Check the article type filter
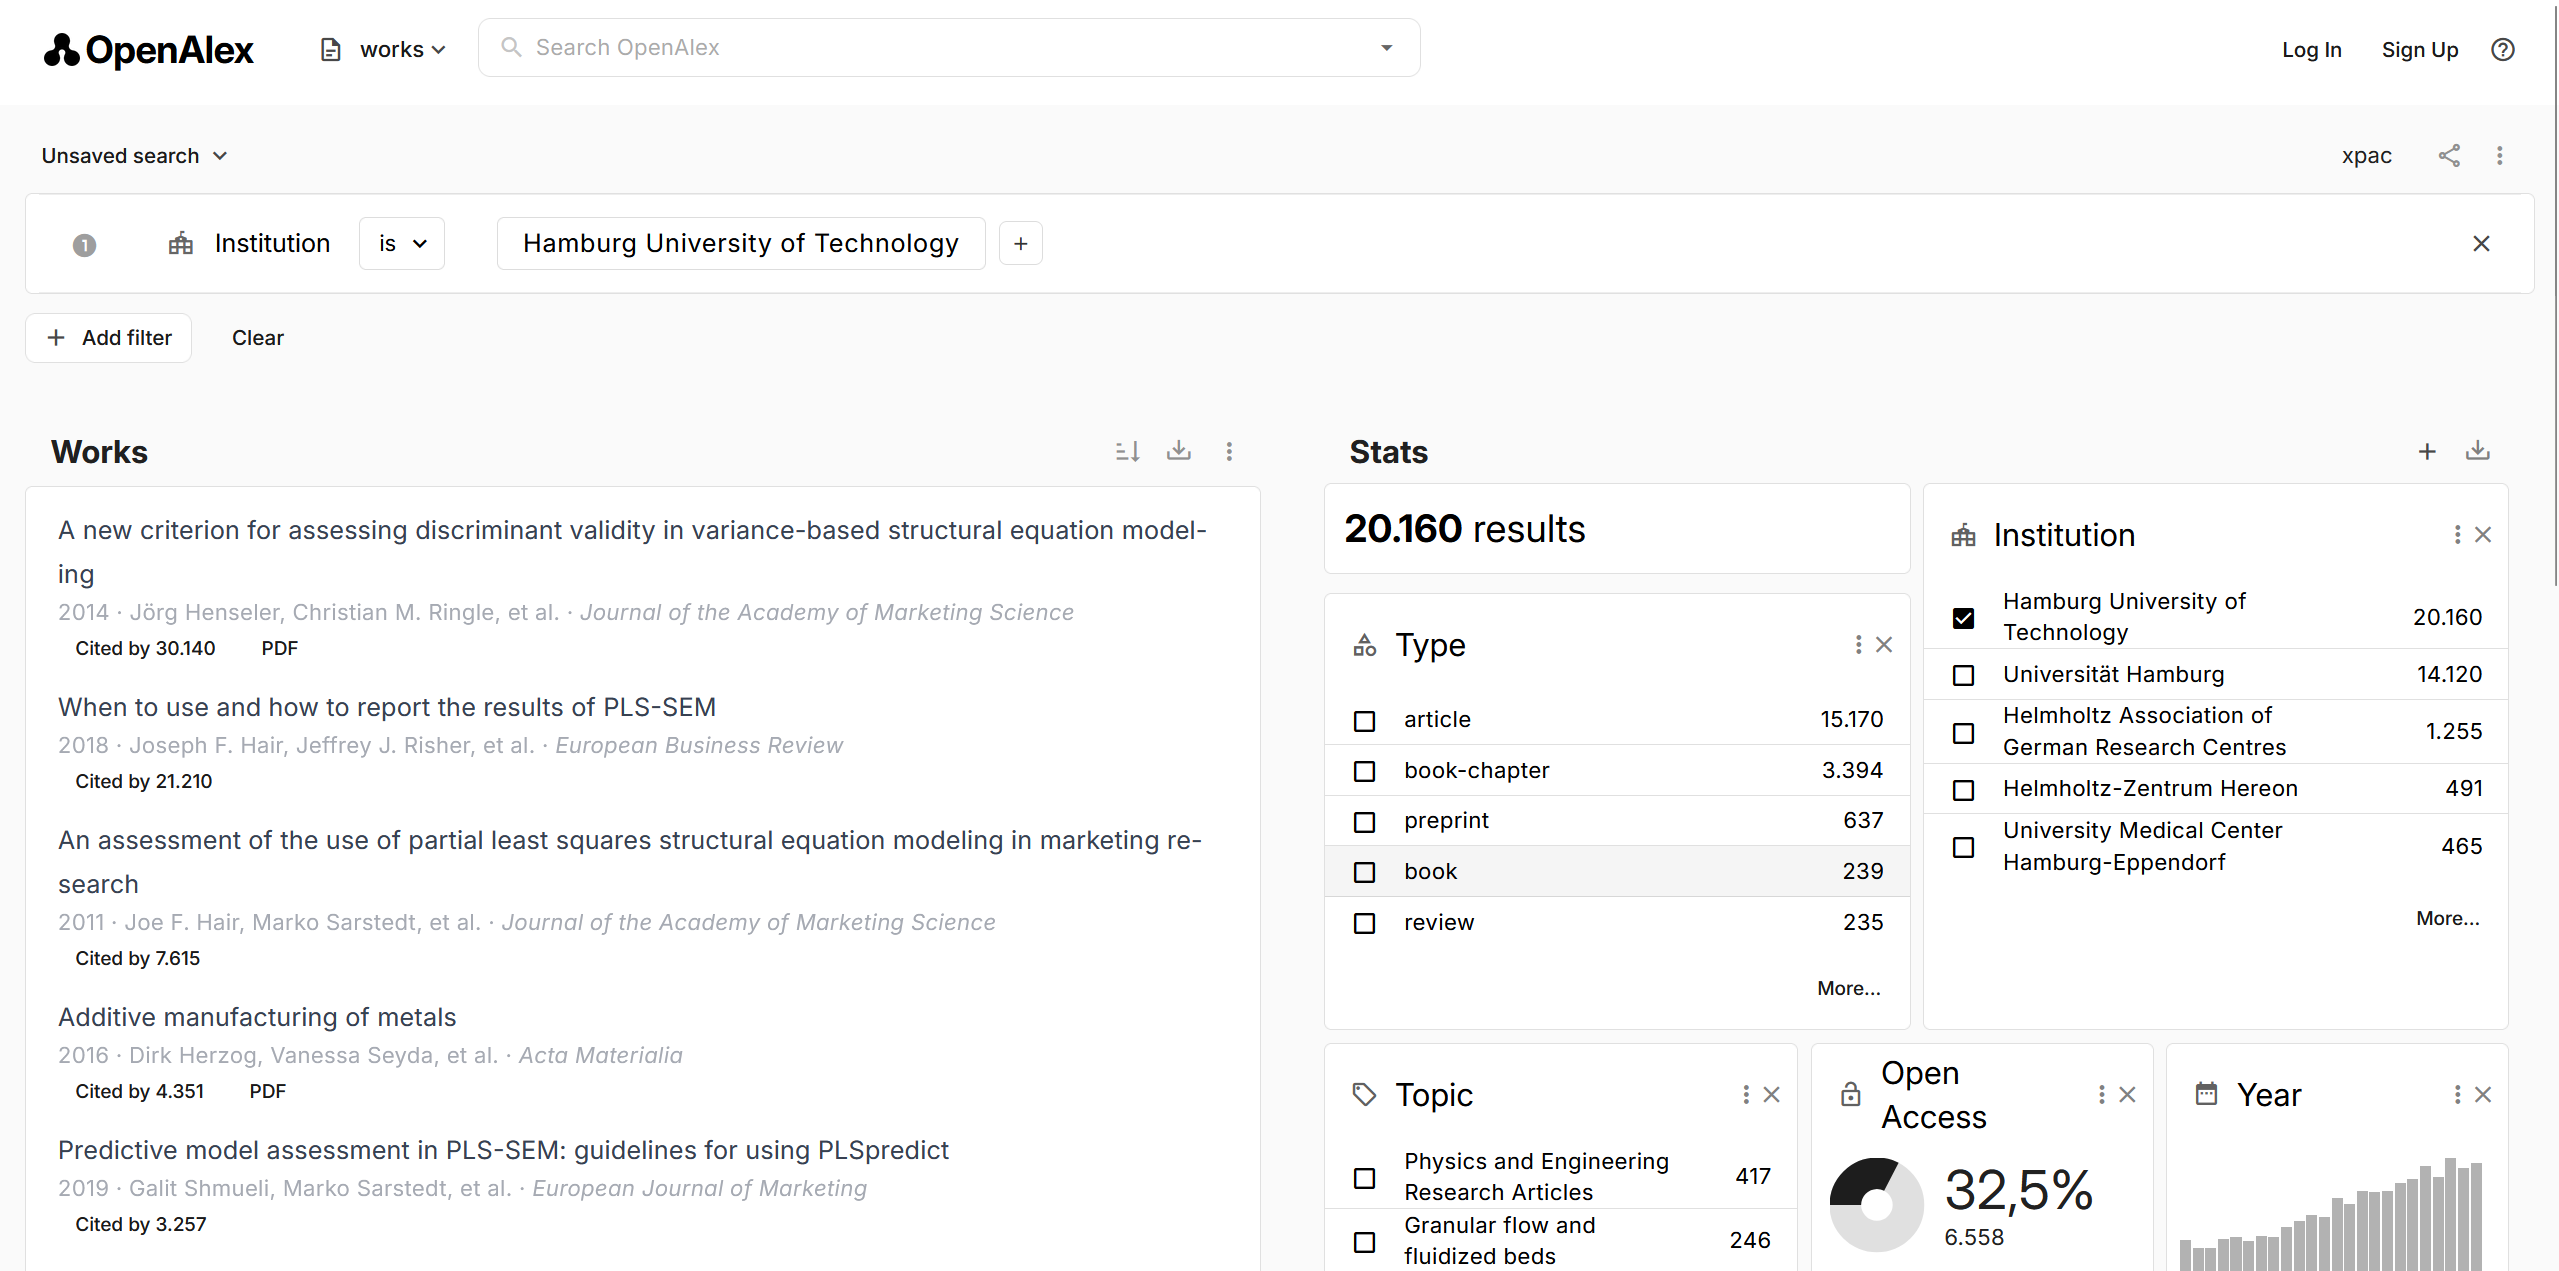Screen dimensions: 2559x1271 point(1364,720)
